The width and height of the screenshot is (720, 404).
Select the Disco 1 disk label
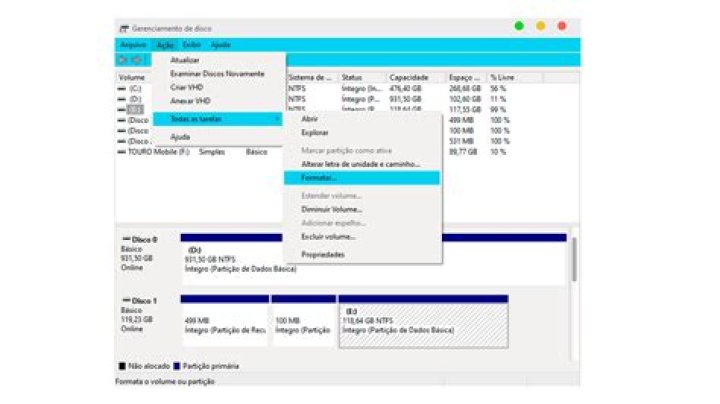click(x=144, y=301)
